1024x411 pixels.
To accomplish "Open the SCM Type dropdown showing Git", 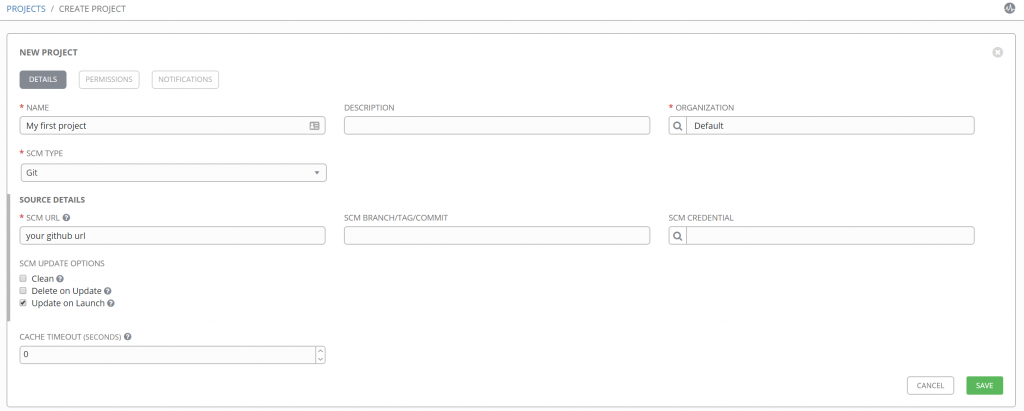I will point(173,173).
